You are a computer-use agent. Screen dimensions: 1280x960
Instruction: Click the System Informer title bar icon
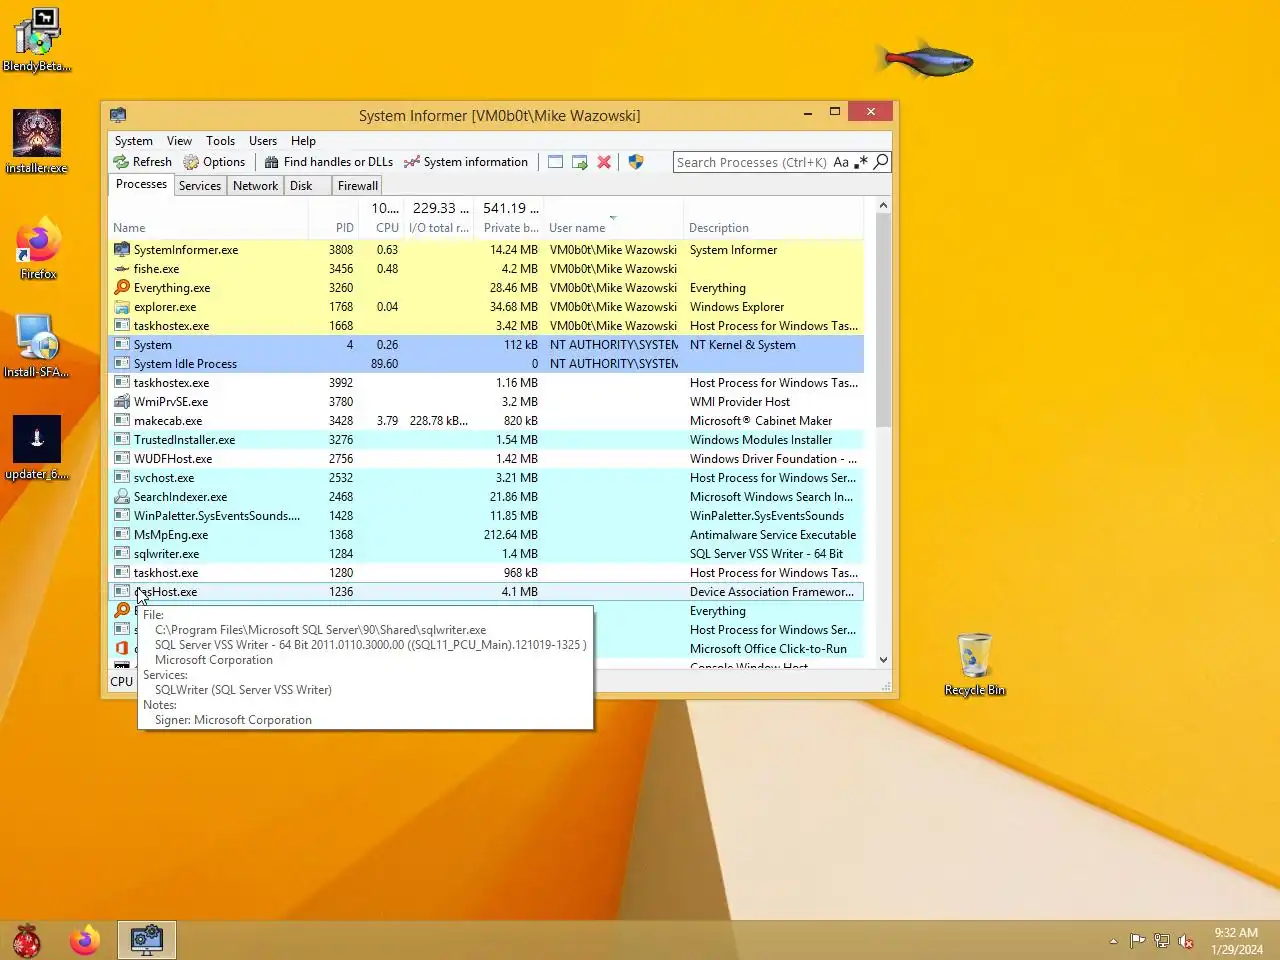pyautogui.click(x=118, y=115)
